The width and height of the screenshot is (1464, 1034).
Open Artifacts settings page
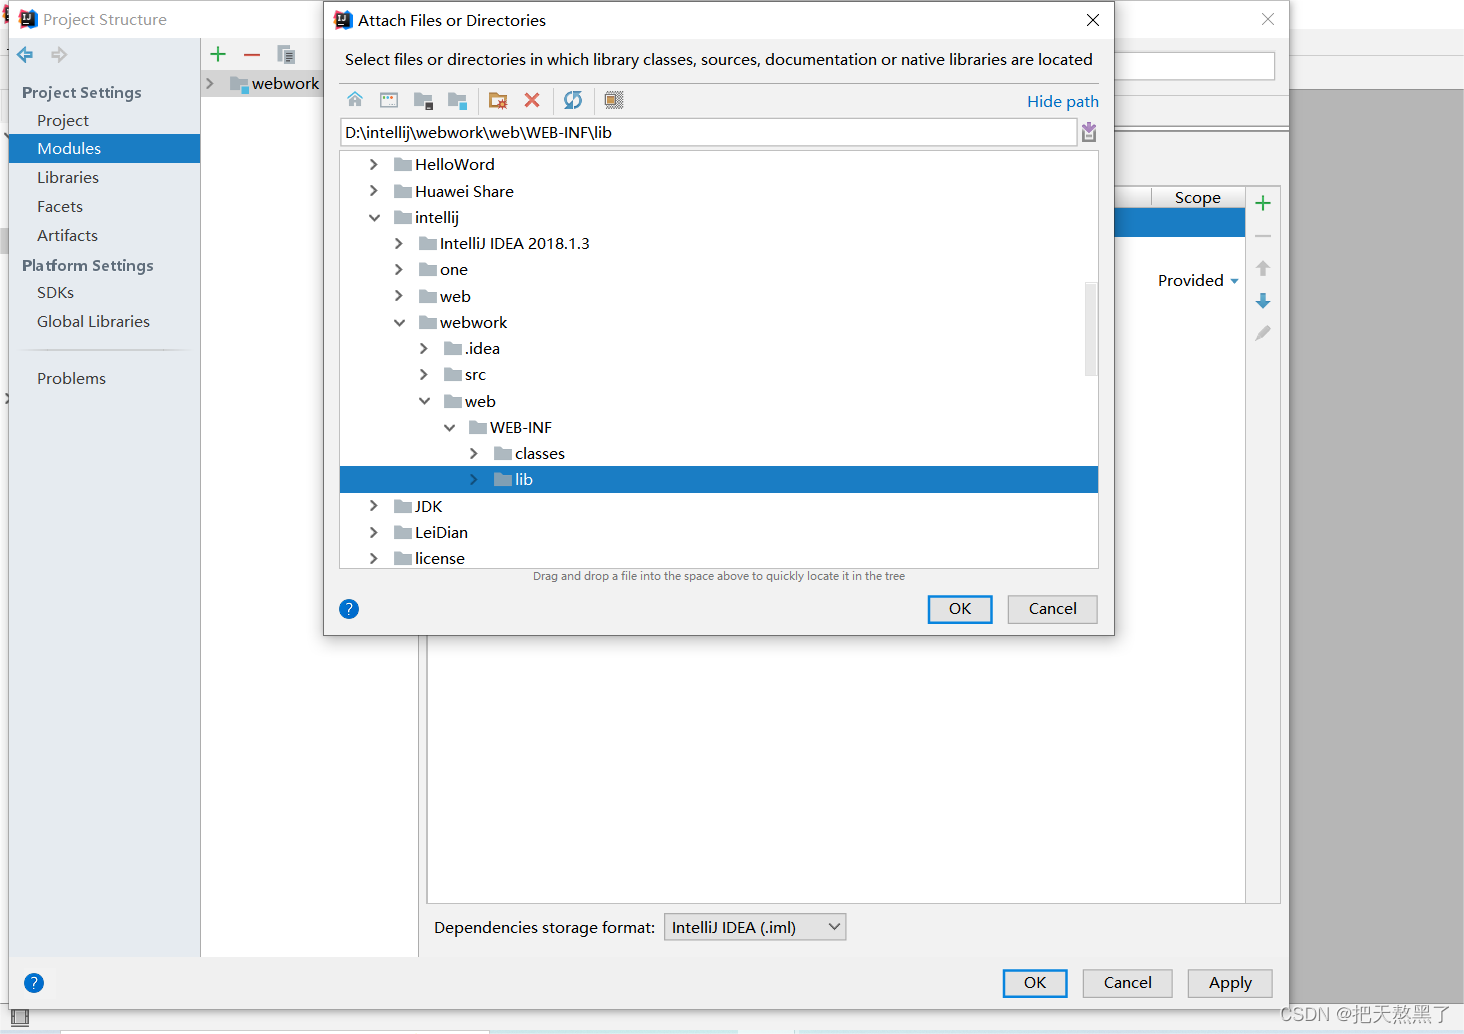coord(67,236)
